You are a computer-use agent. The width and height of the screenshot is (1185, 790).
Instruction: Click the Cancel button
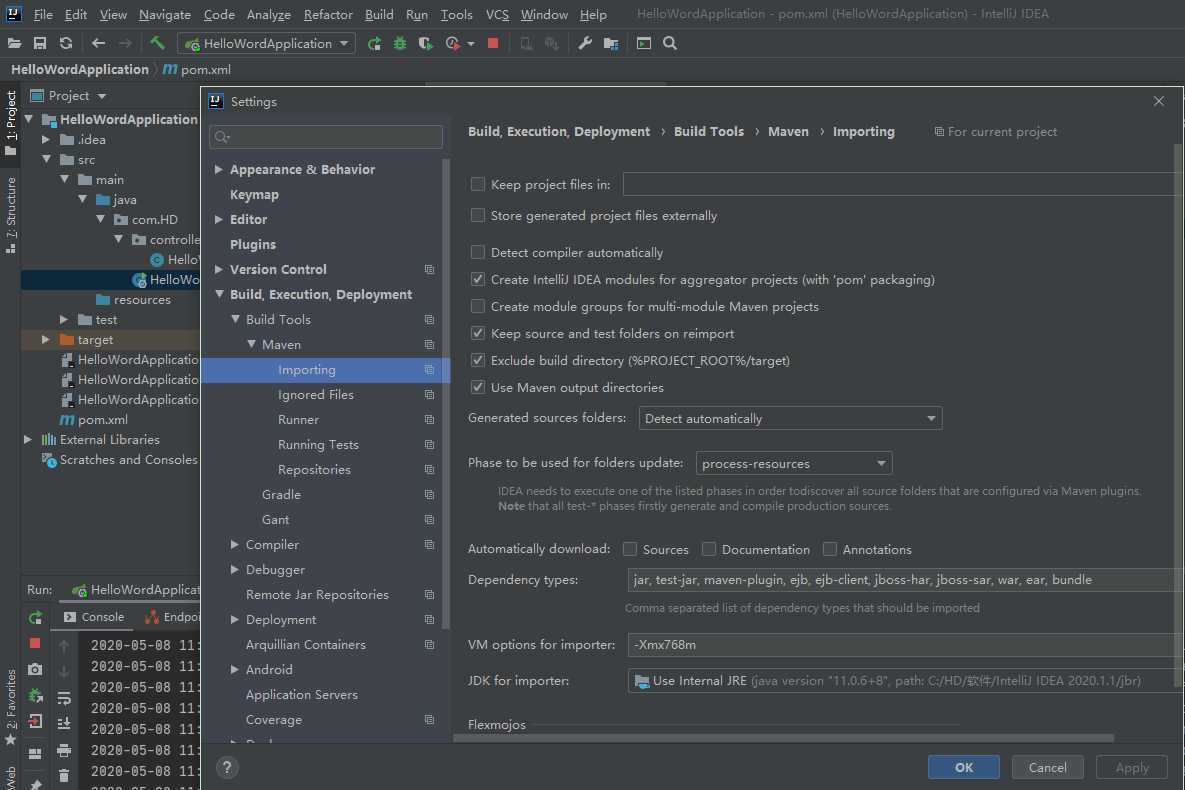click(x=1047, y=767)
